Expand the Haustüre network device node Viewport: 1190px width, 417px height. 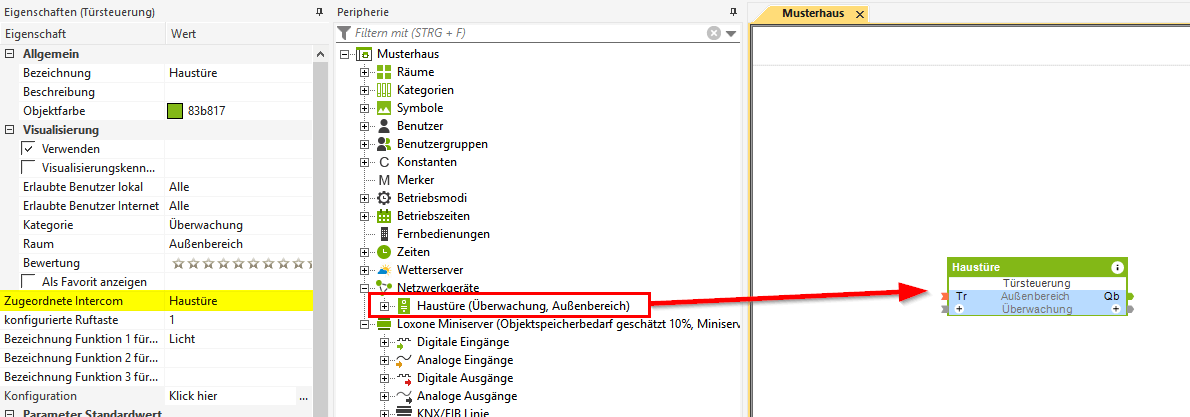(x=385, y=306)
